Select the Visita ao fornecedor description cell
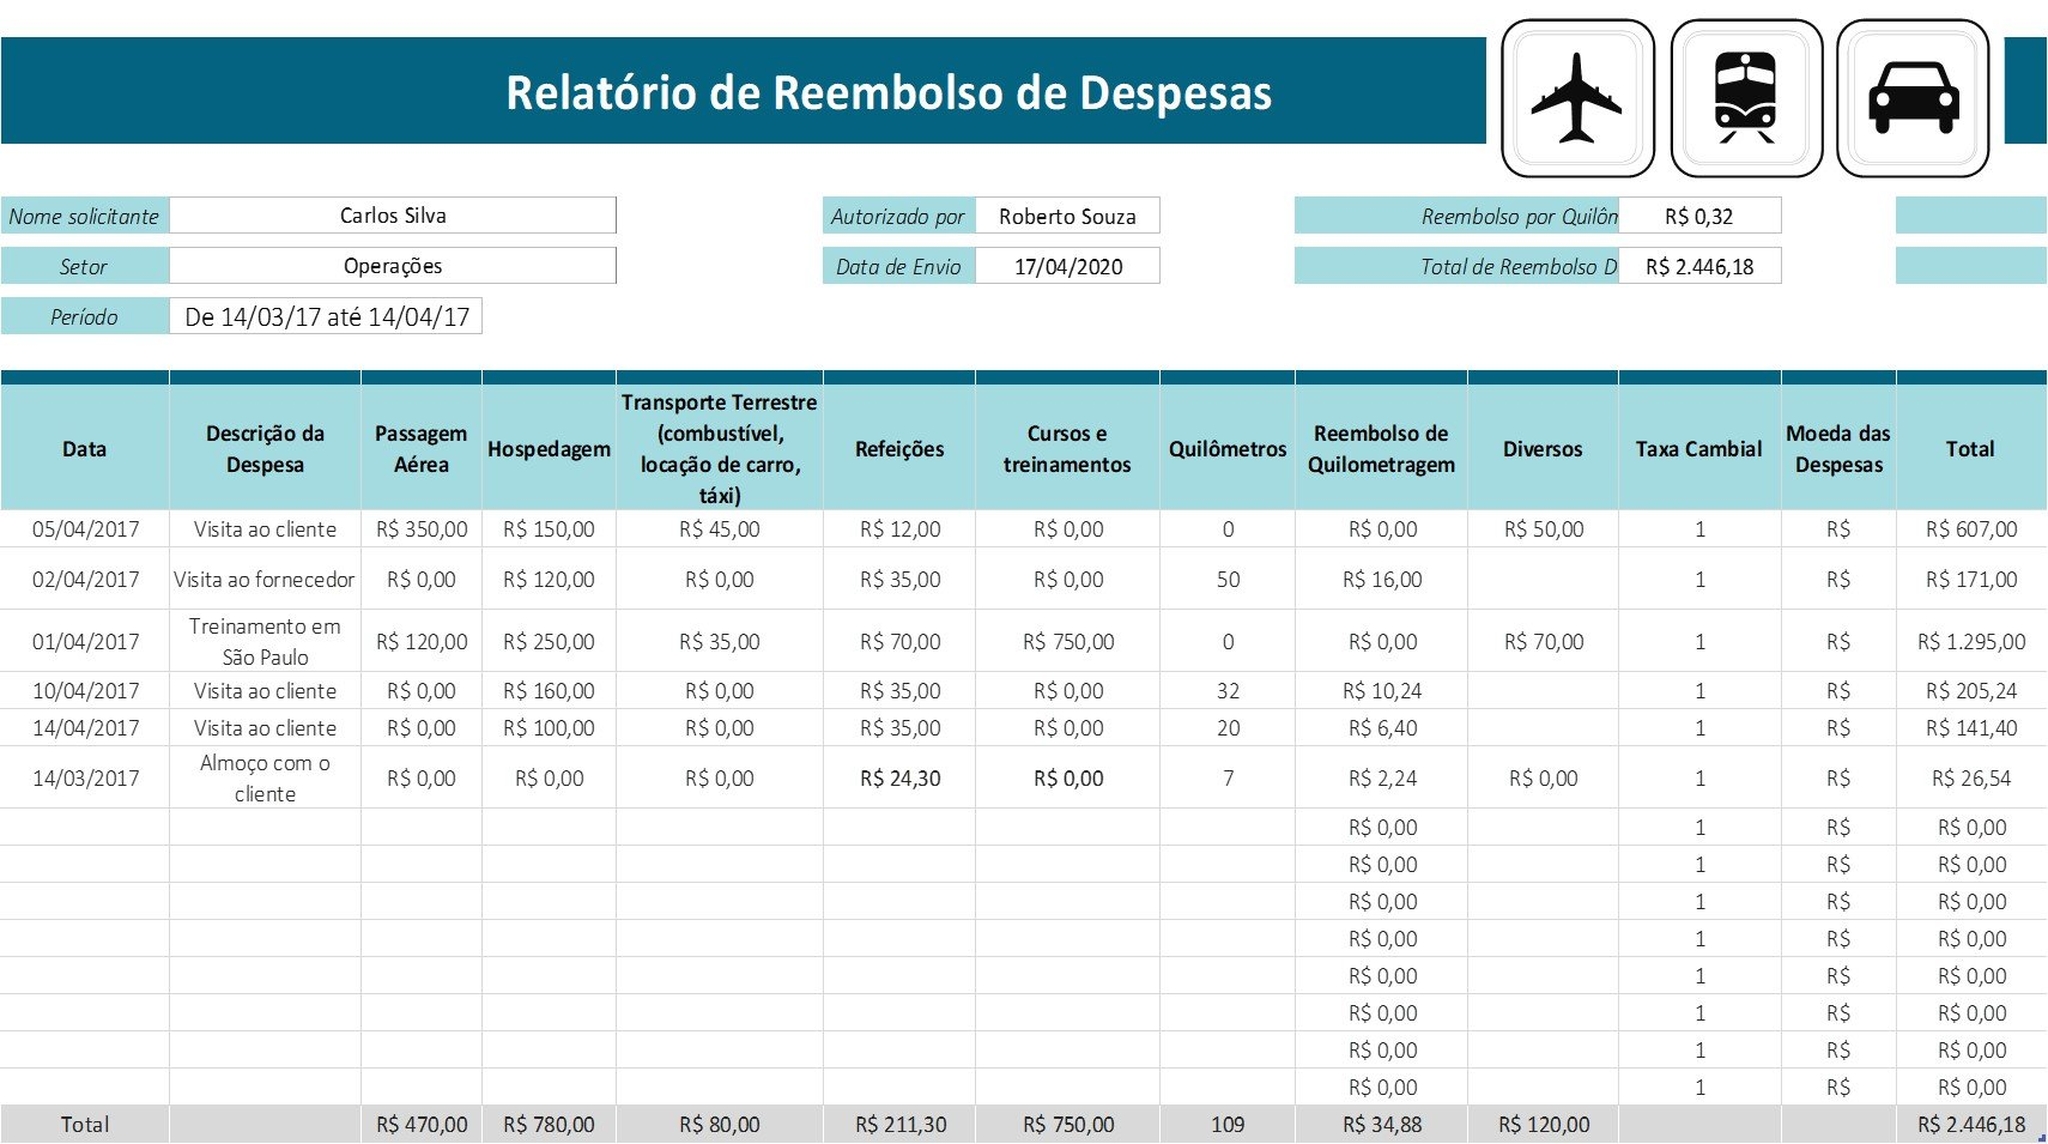 pyautogui.click(x=265, y=579)
